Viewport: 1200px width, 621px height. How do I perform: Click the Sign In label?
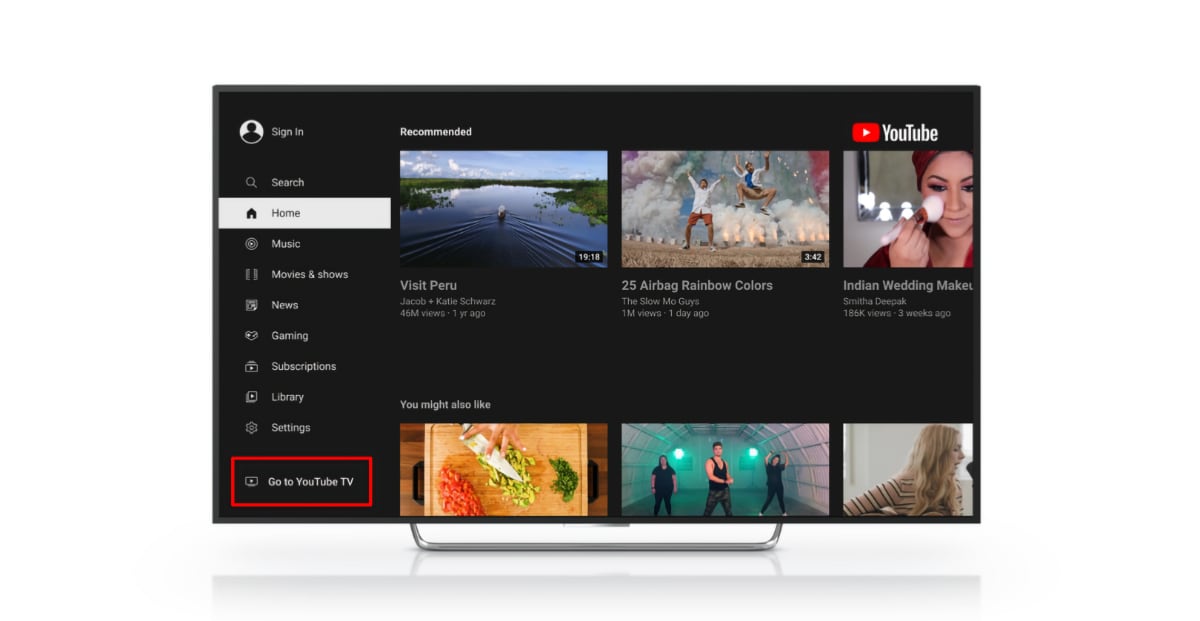(288, 132)
